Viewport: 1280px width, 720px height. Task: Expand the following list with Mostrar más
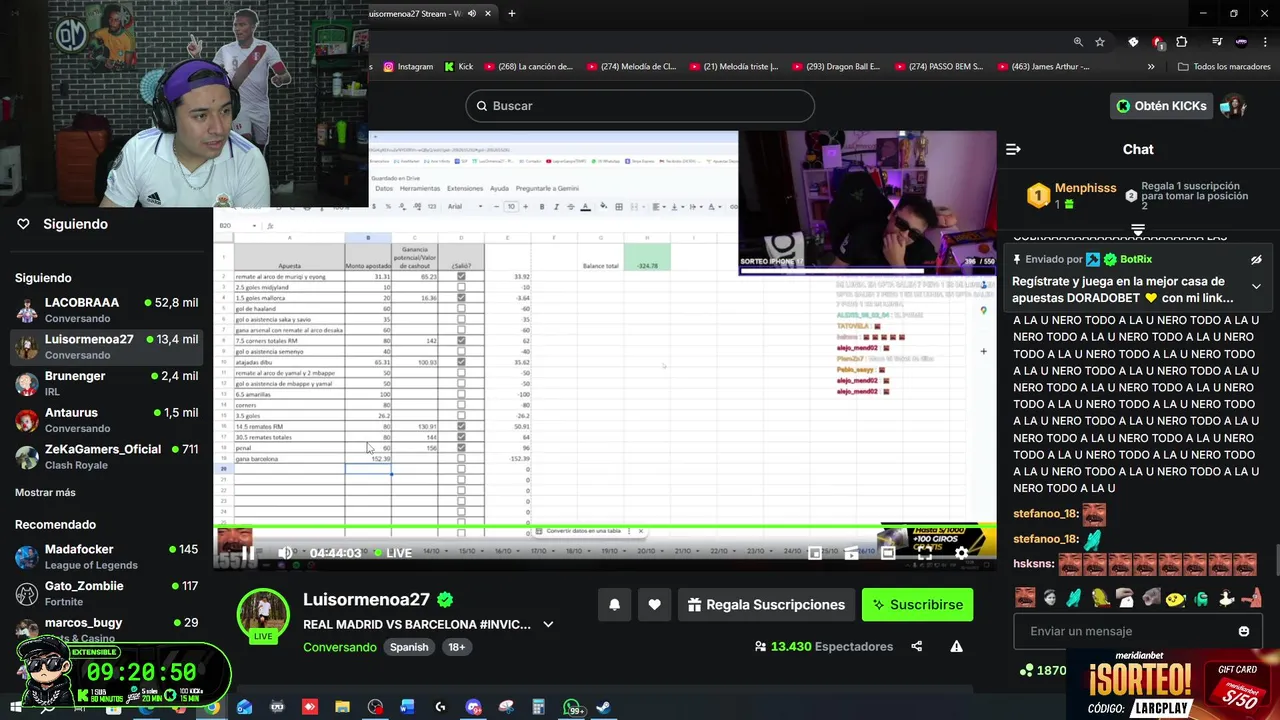point(45,493)
